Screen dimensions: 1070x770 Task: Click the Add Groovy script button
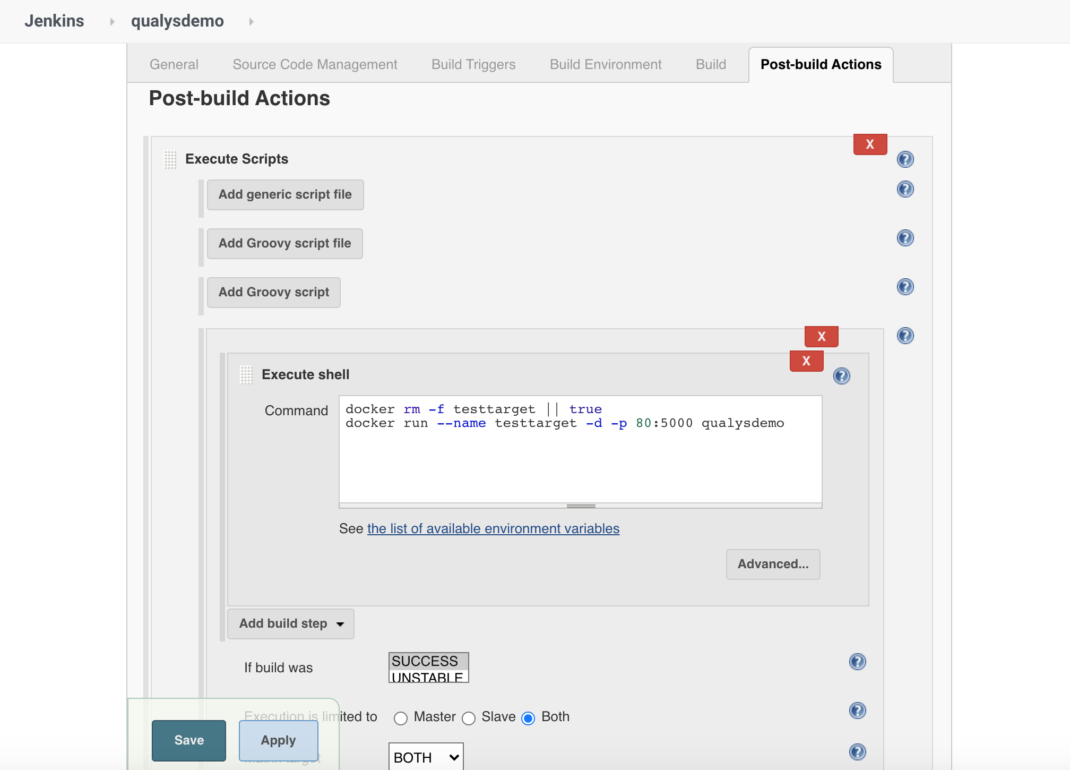[x=274, y=292]
